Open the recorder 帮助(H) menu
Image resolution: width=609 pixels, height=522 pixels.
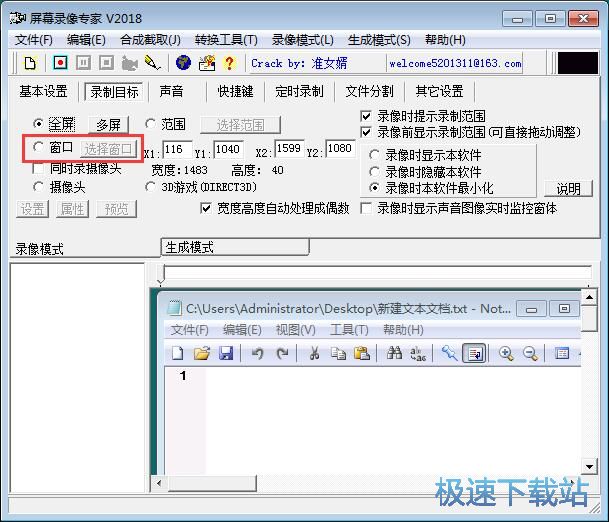[445, 40]
